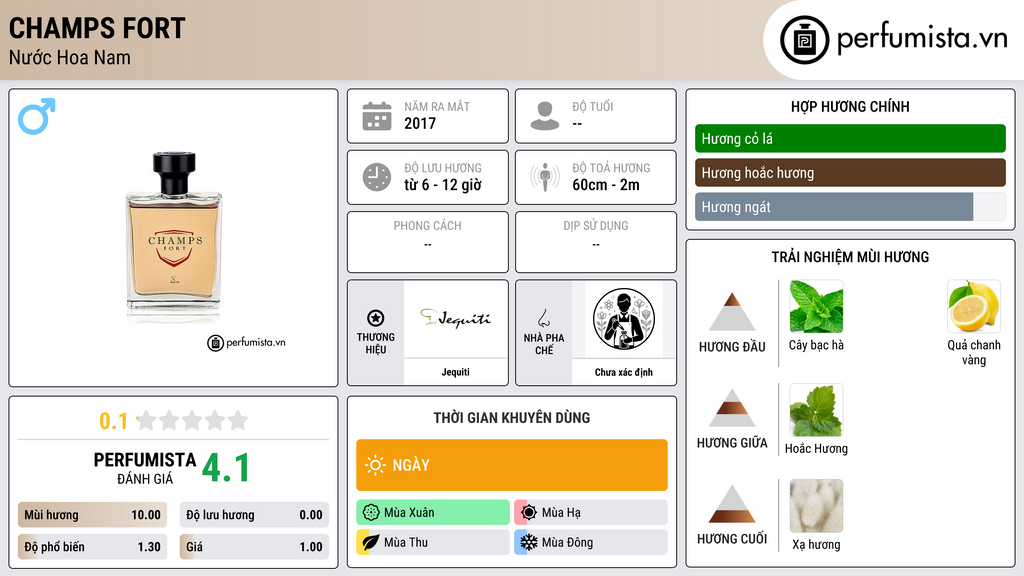Click the green Hương cỏ lá accord bar
This screenshot has width=1024, height=576.
pos(850,138)
